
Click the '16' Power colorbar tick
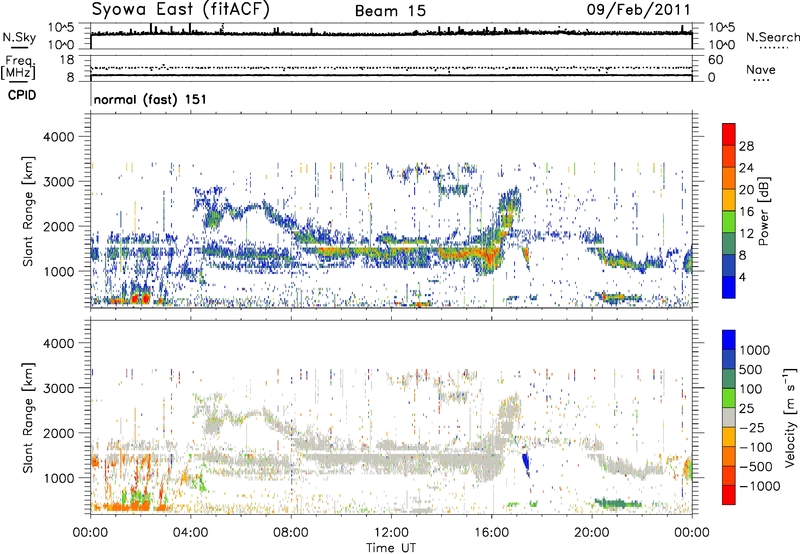(x=746, y=212)
